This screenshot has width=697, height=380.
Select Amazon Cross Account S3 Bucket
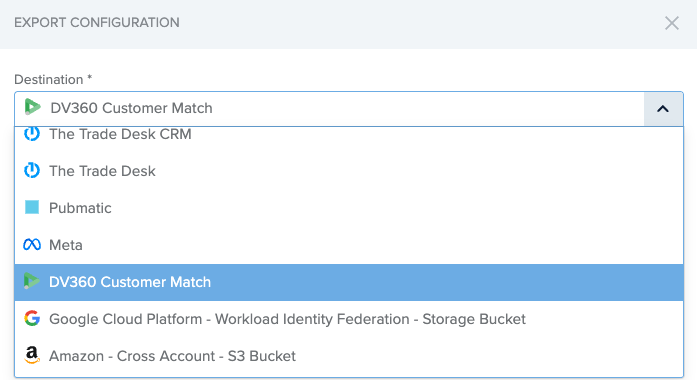[x=349, y=356]
